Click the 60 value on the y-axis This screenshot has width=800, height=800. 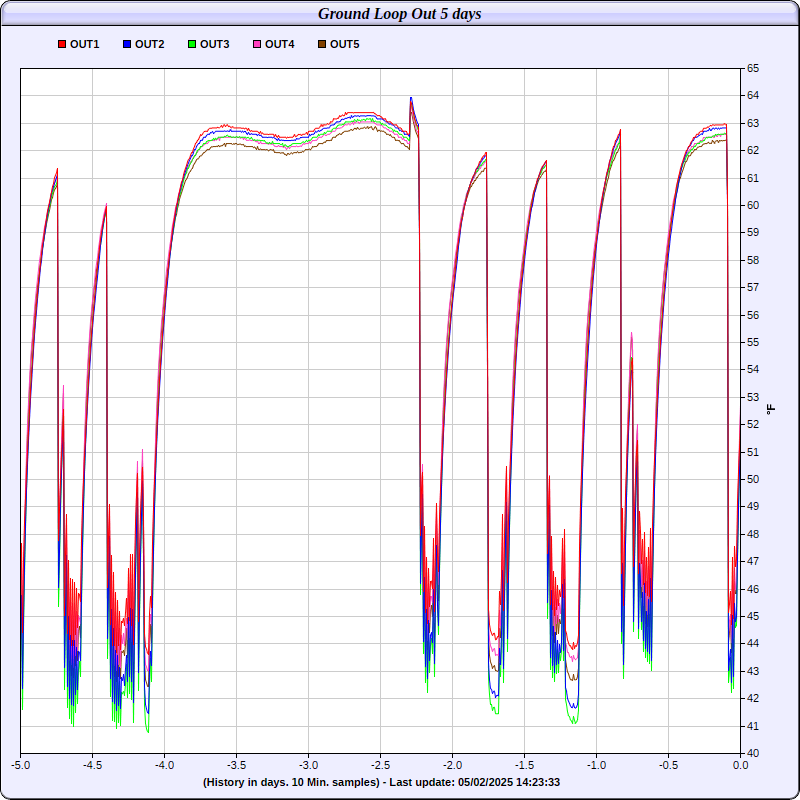pyautogui.click(x=753, y=206)
